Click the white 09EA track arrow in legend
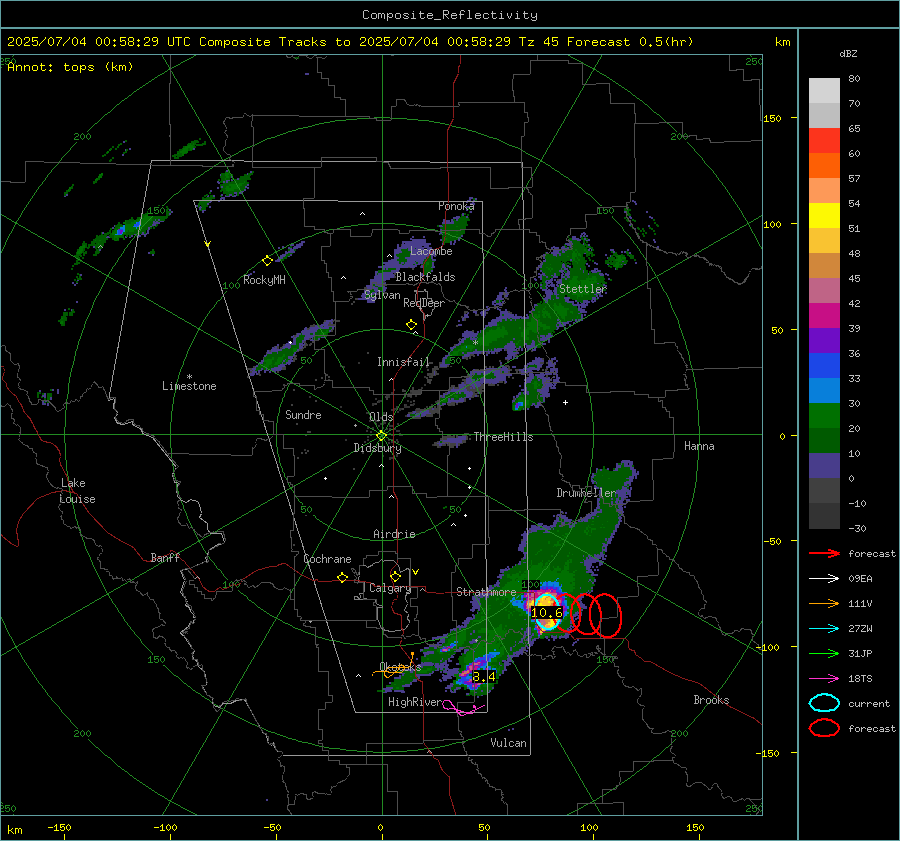The height and width of the screenshot is (841, 900). [824, 579]
